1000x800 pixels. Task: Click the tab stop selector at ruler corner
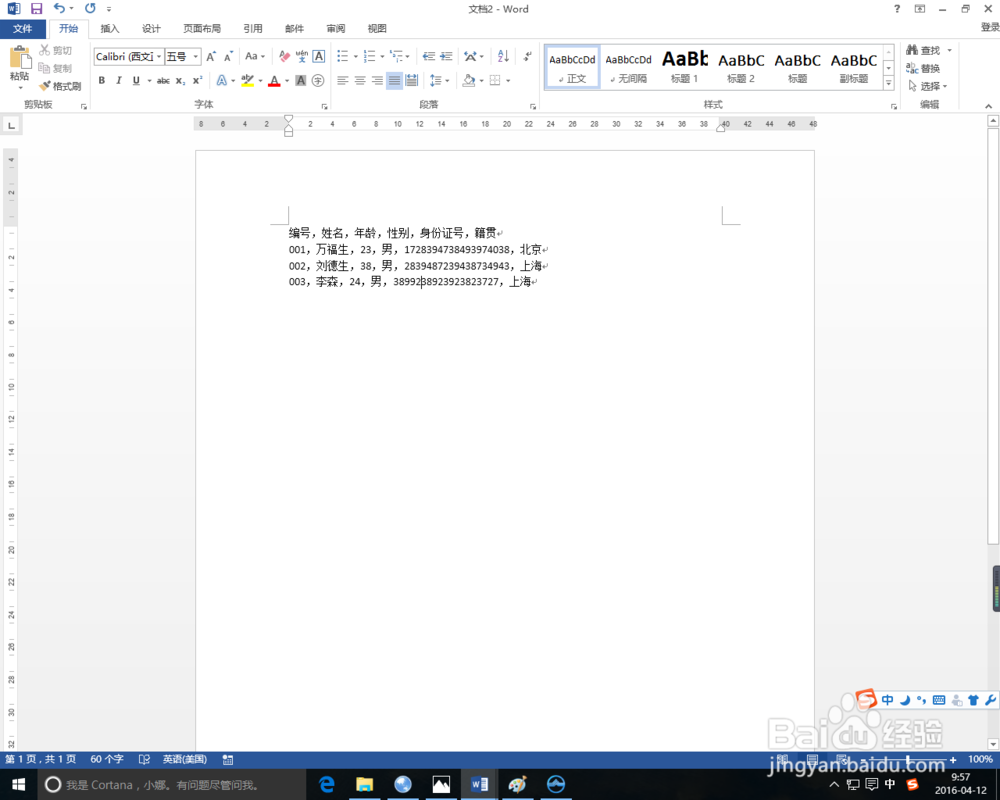11,125
